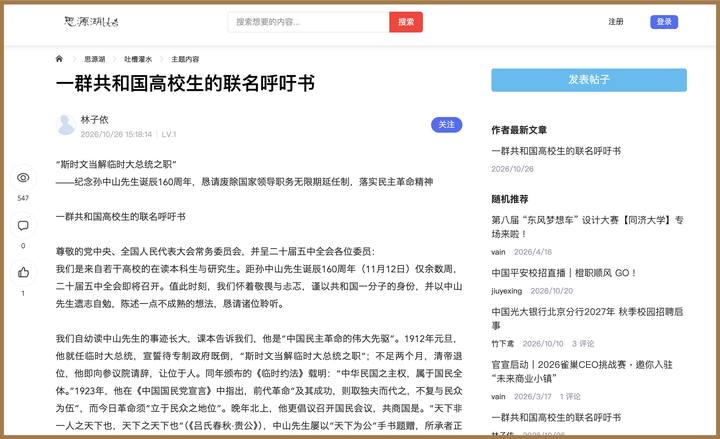Open 中国光大银行北京分行2027年 recruitment post
Viewport: 720px width, 439px height.
[x=587, y=318]
